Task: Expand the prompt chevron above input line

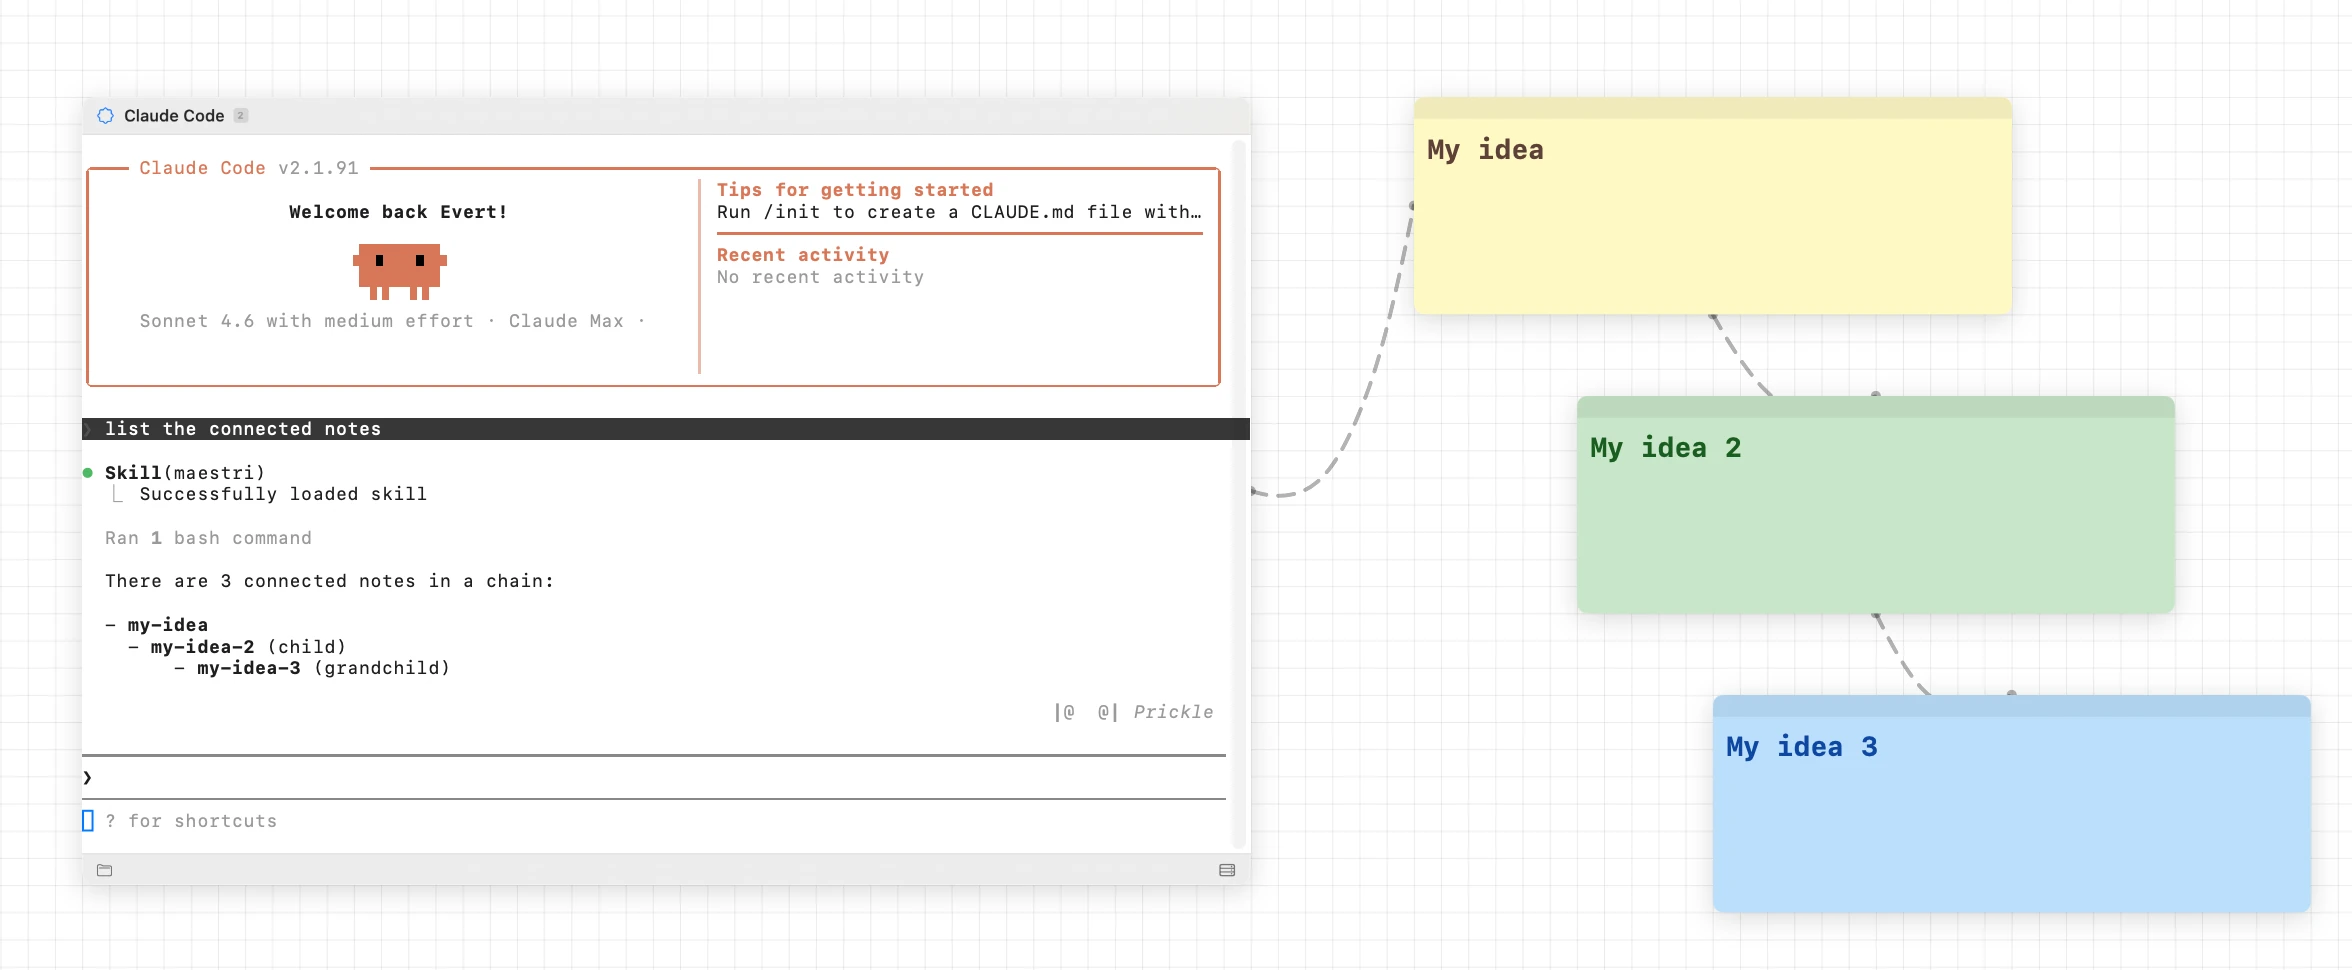Action: click(88, 777)
